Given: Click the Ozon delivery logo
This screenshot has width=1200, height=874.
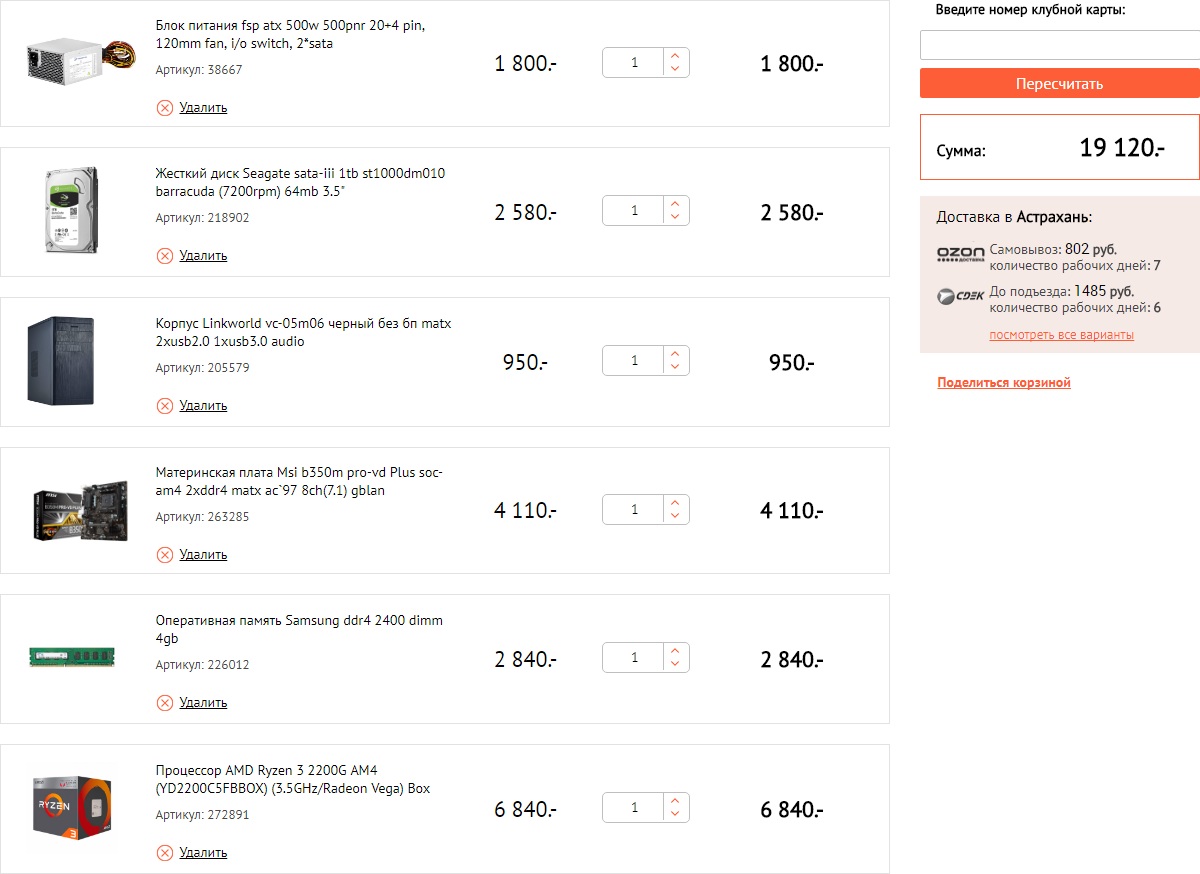Looking at the screenshot, I should [x=960, y=254].
